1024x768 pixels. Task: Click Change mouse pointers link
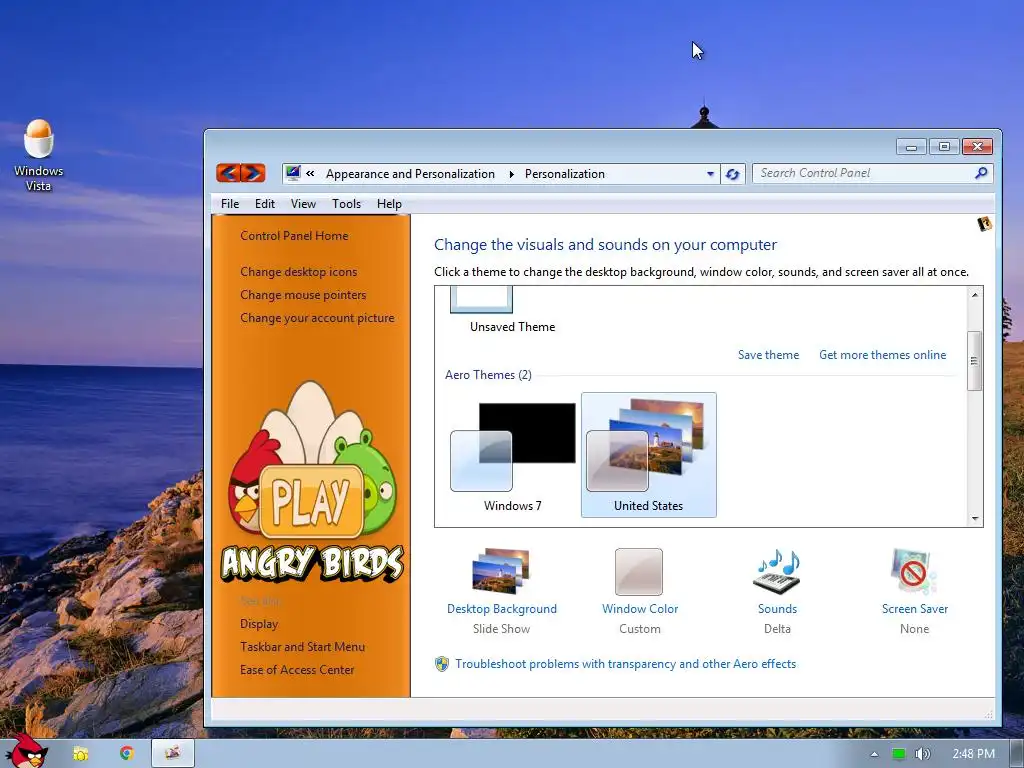303,295
